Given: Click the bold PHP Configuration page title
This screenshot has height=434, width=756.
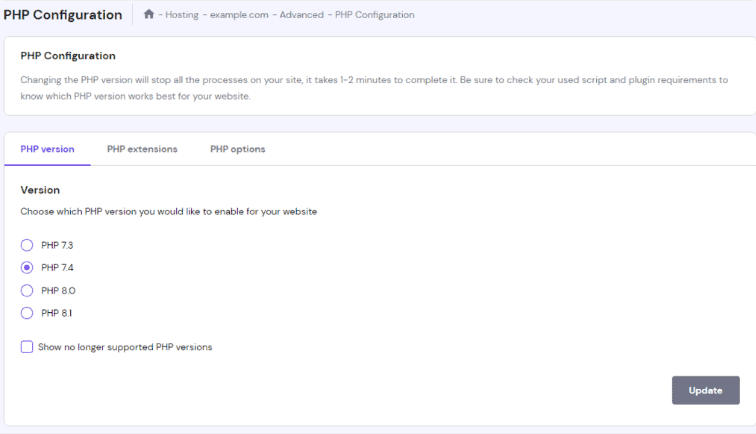Looking at the screenshot, I should (62, 15).
